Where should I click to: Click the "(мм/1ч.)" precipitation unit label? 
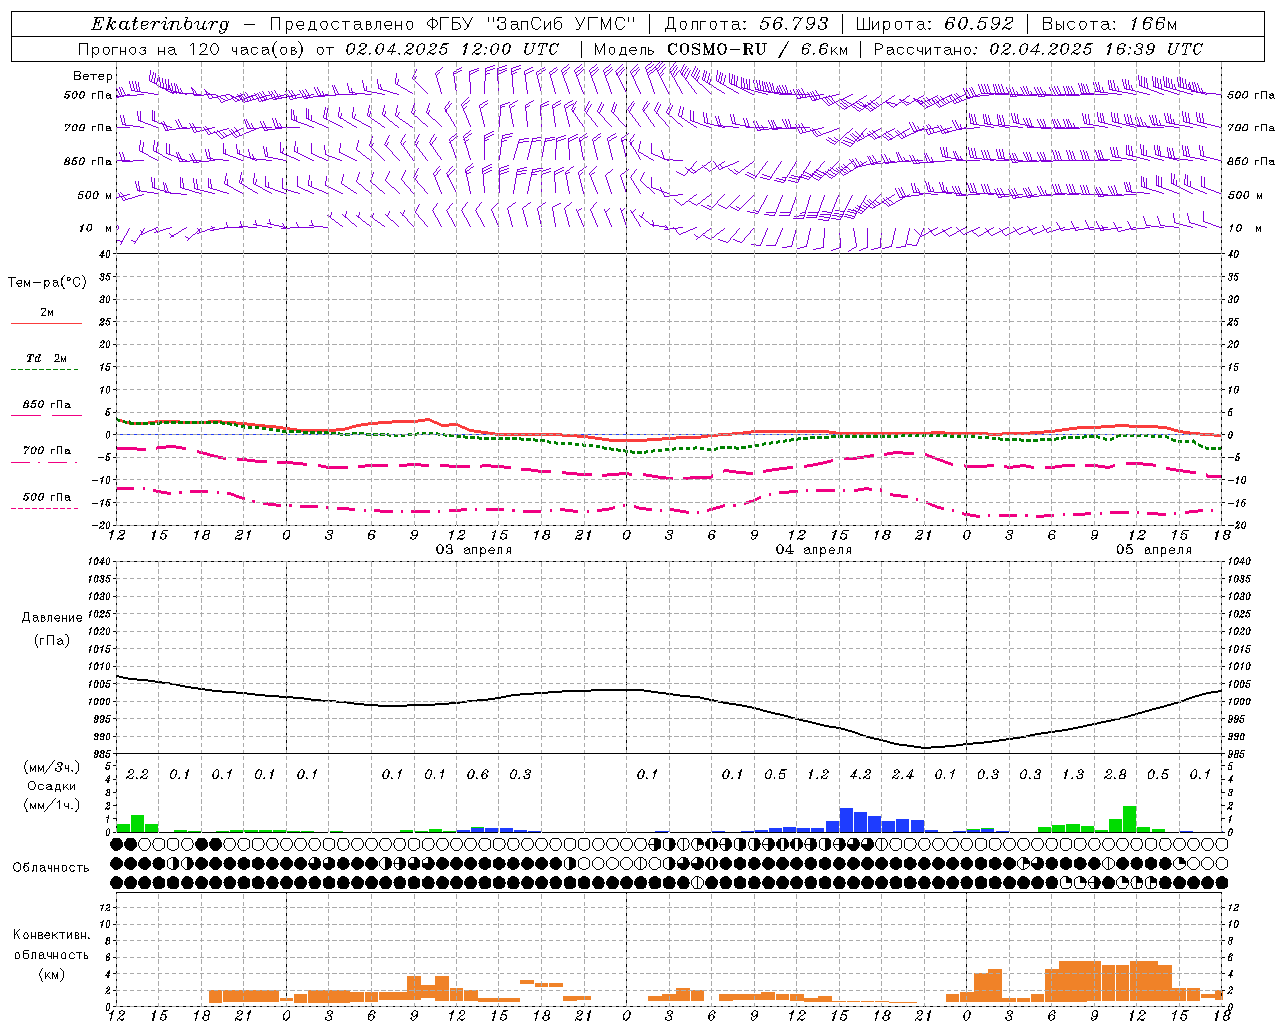point(52,805)
